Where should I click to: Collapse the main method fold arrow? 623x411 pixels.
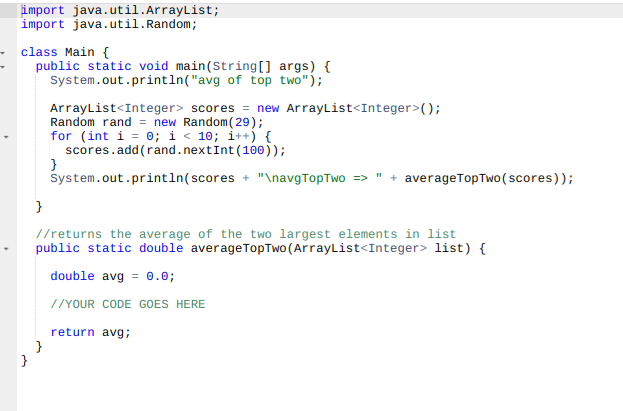(3, 67)
